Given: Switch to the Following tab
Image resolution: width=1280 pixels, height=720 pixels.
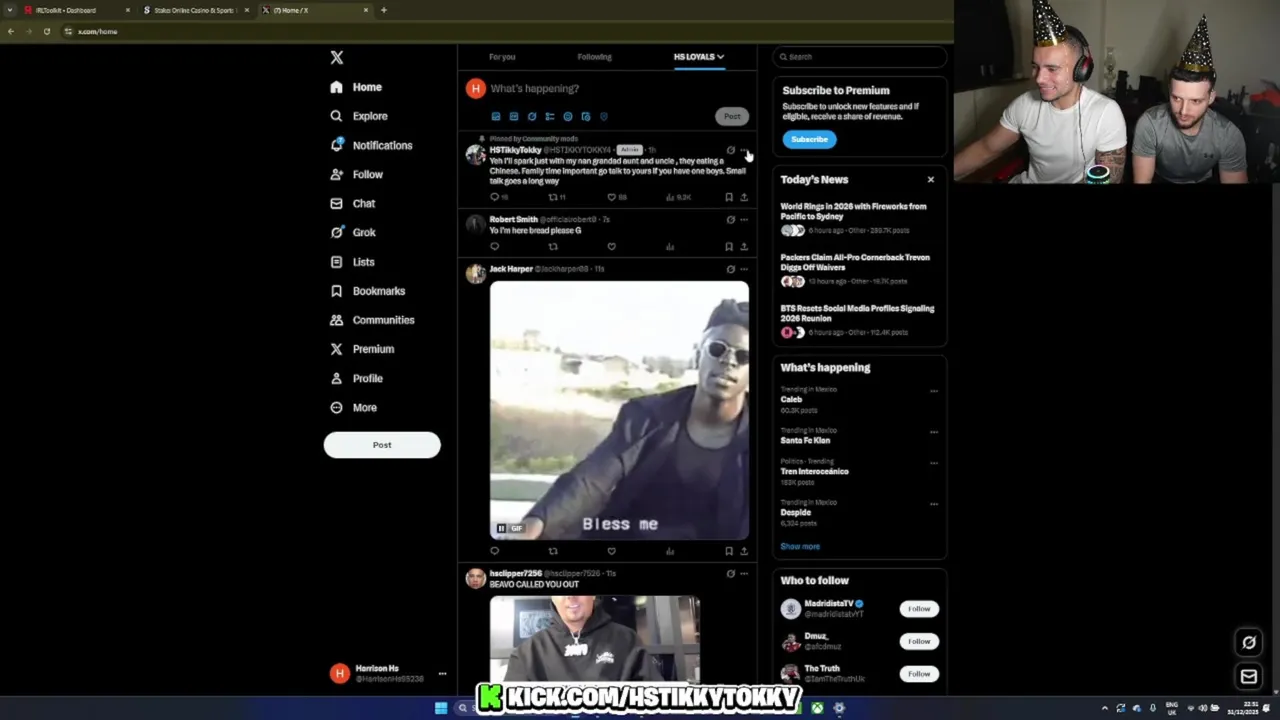Looking at the screenshot, I should click(x=594, y=57).
